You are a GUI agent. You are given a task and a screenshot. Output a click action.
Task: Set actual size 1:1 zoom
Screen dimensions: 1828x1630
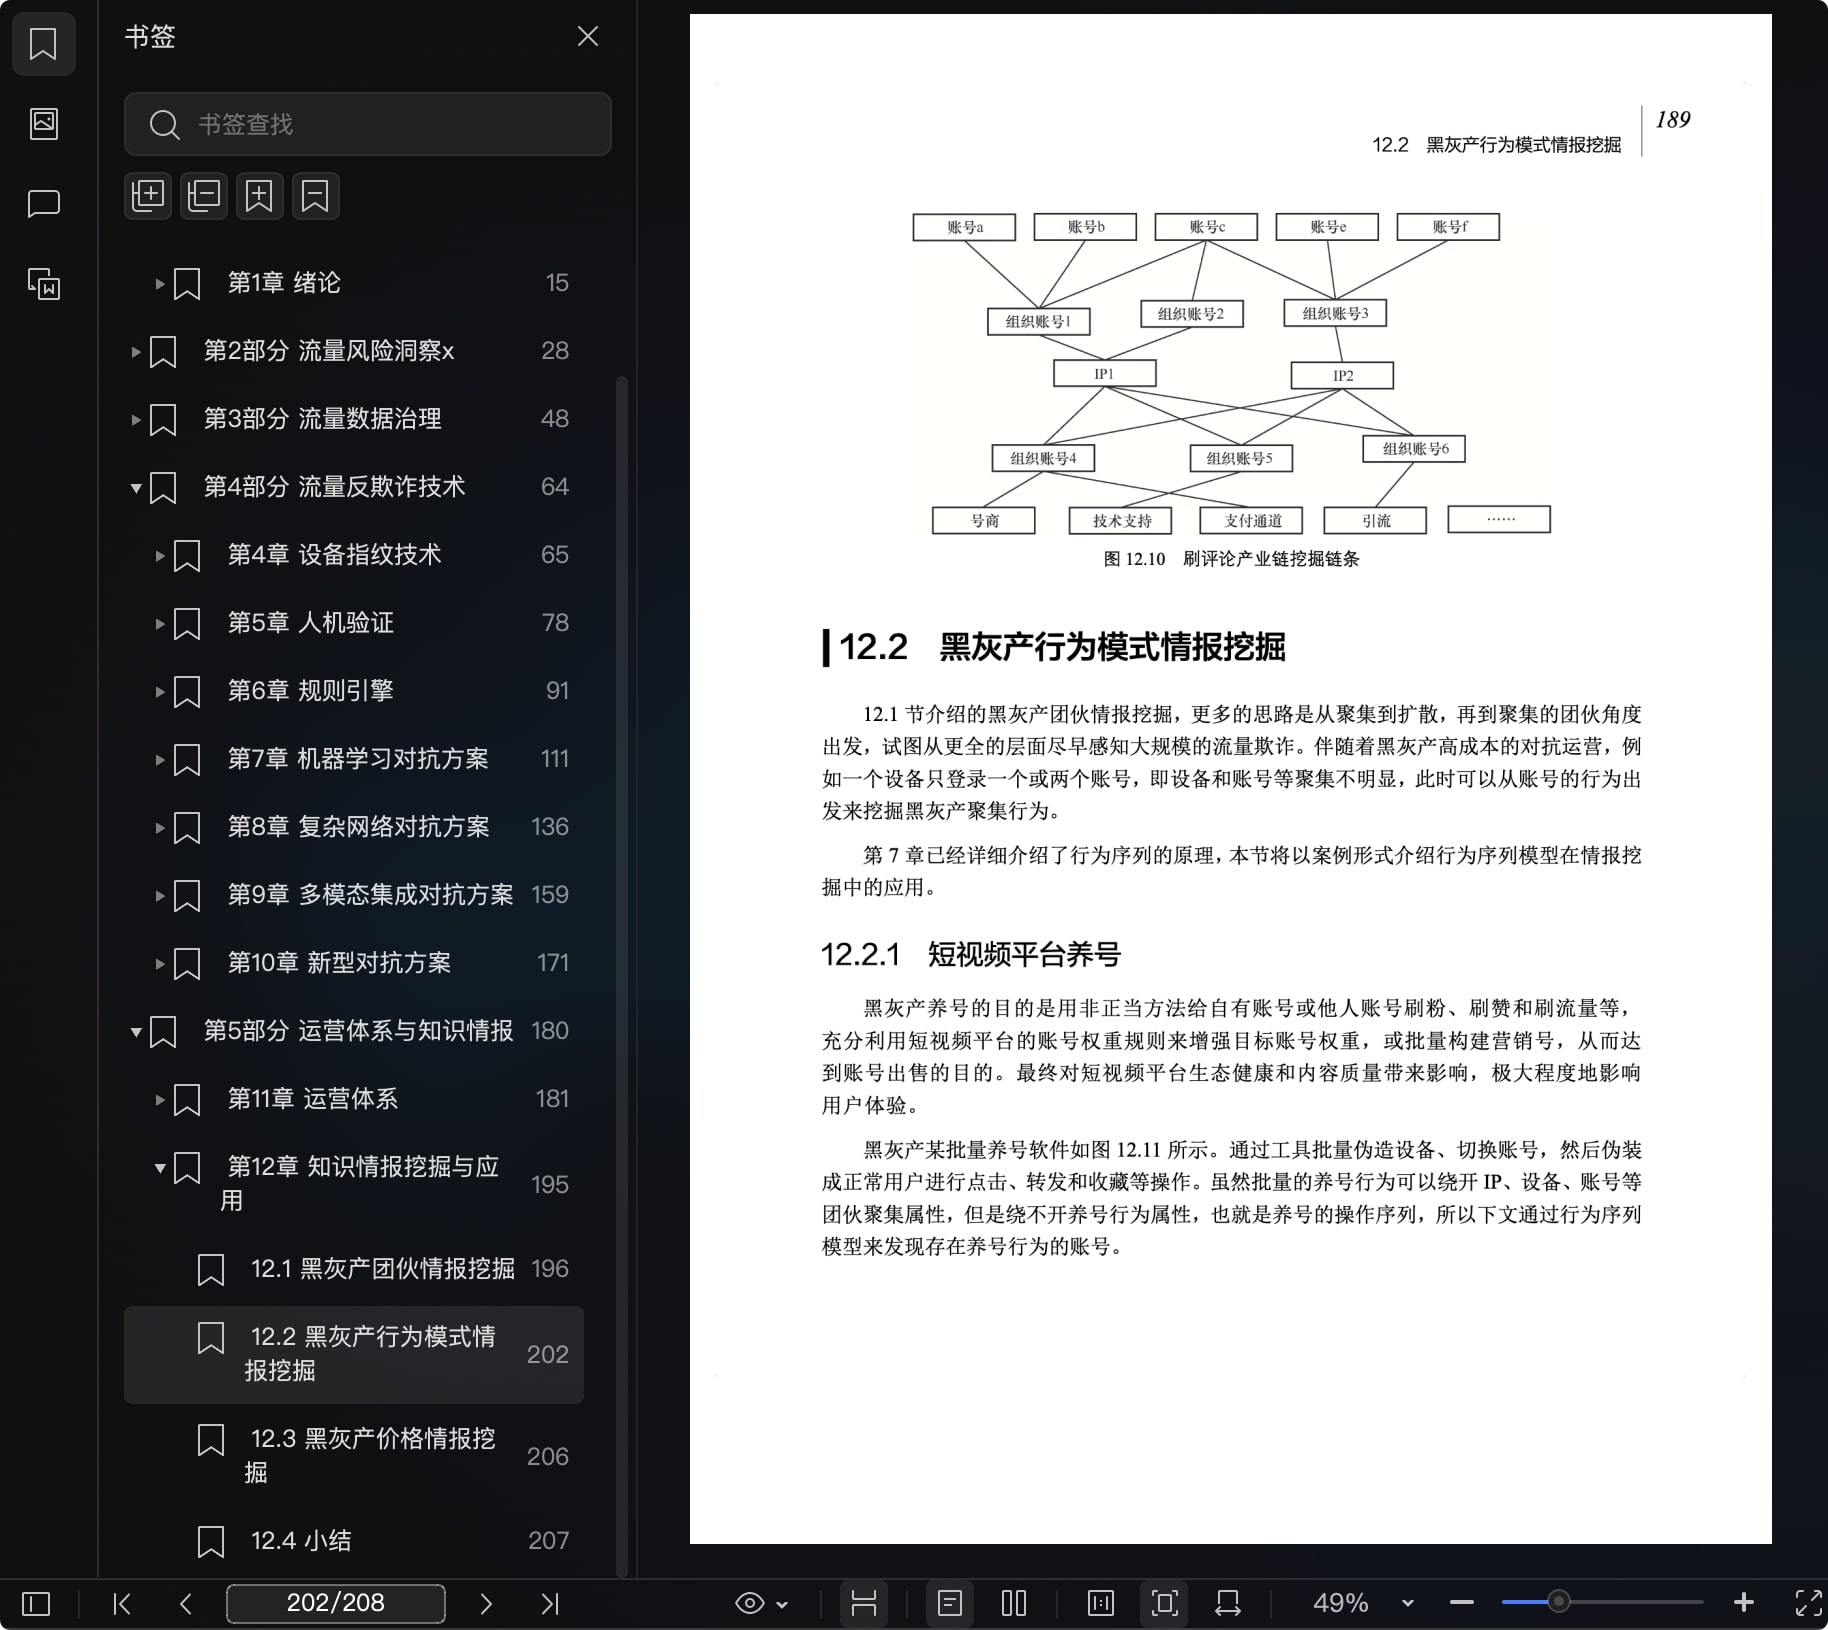tap(1100, 1604)
